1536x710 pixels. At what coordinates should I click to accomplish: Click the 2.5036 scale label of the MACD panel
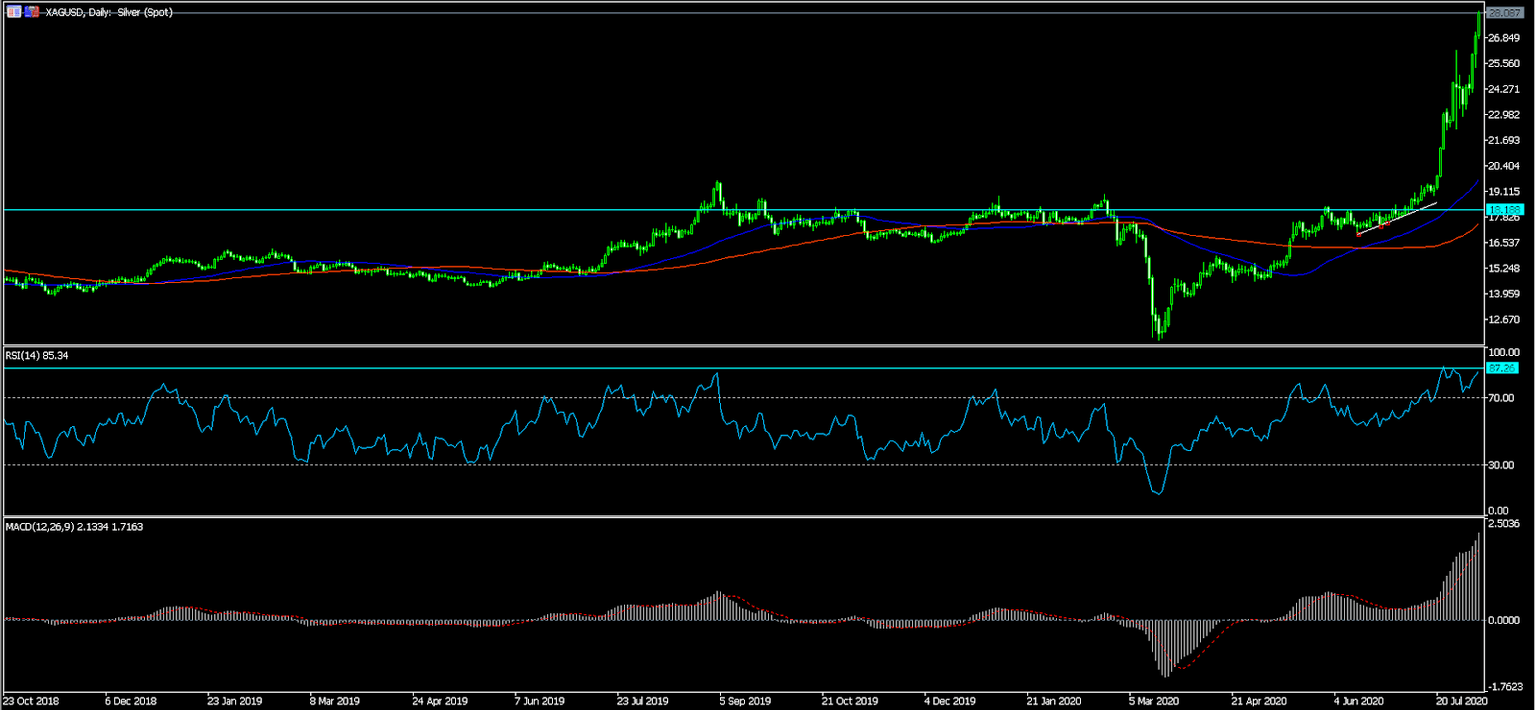[x=1506, y=523]
